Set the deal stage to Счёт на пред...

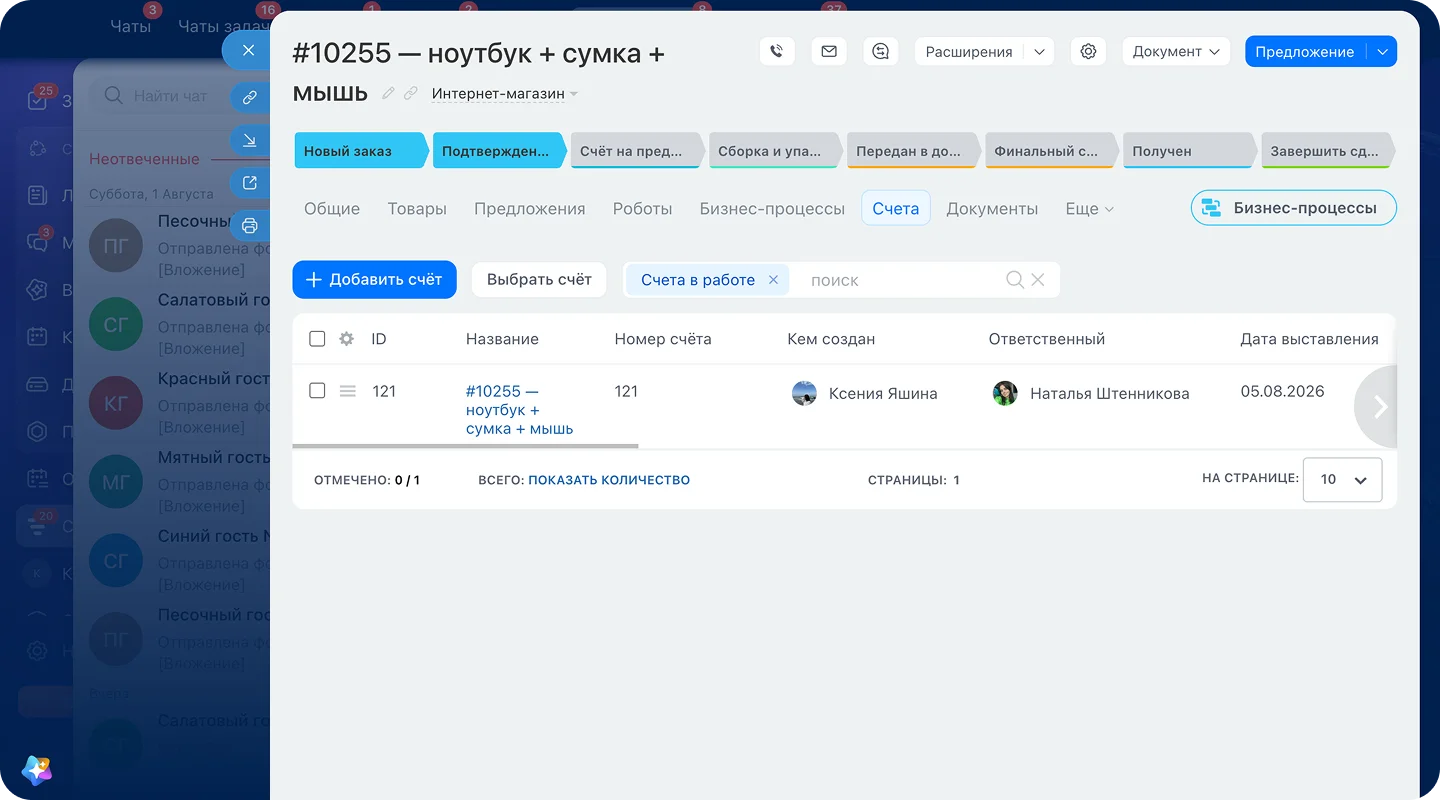(636, 151)
